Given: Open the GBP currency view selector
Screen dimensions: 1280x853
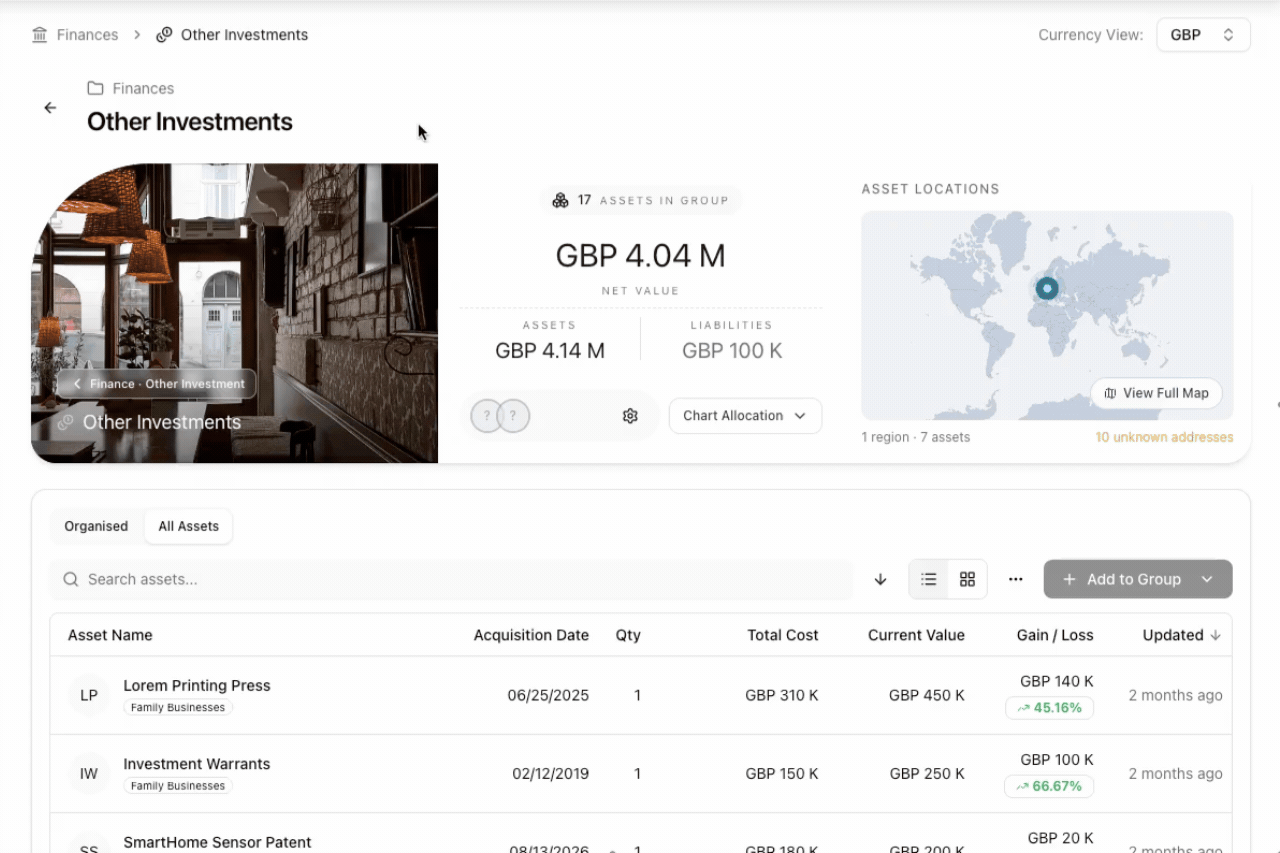Looking at the screenshot, I should [1203, 35].
